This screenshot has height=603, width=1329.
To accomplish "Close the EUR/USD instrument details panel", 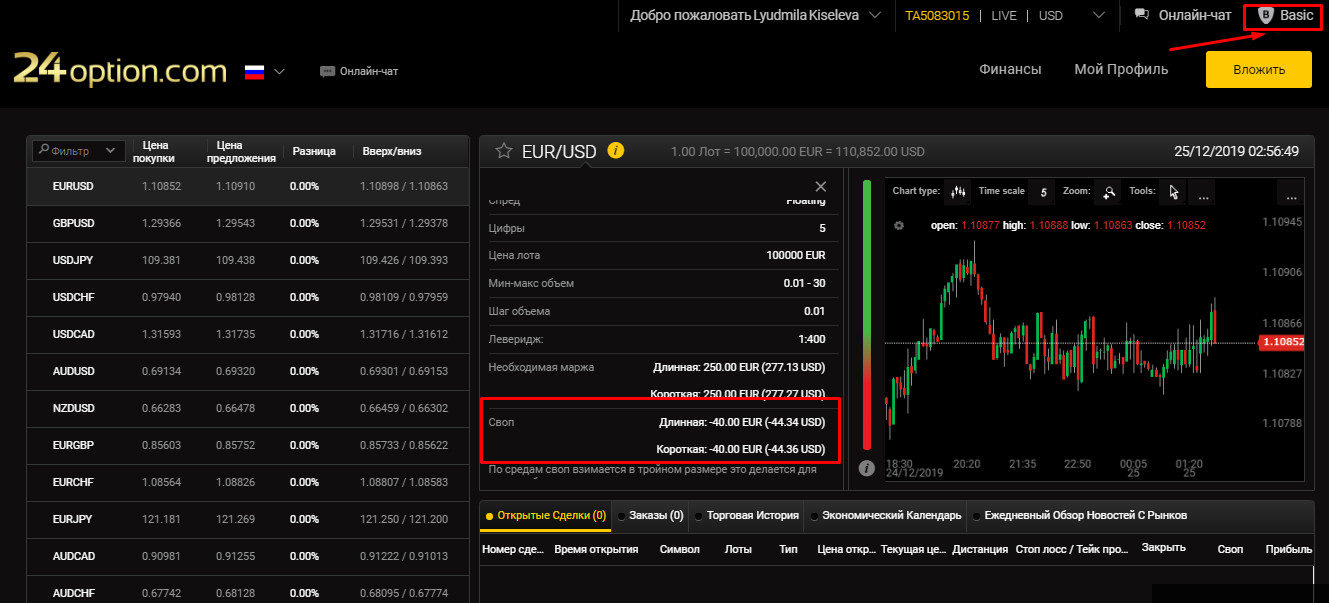I will click(821, 186).
